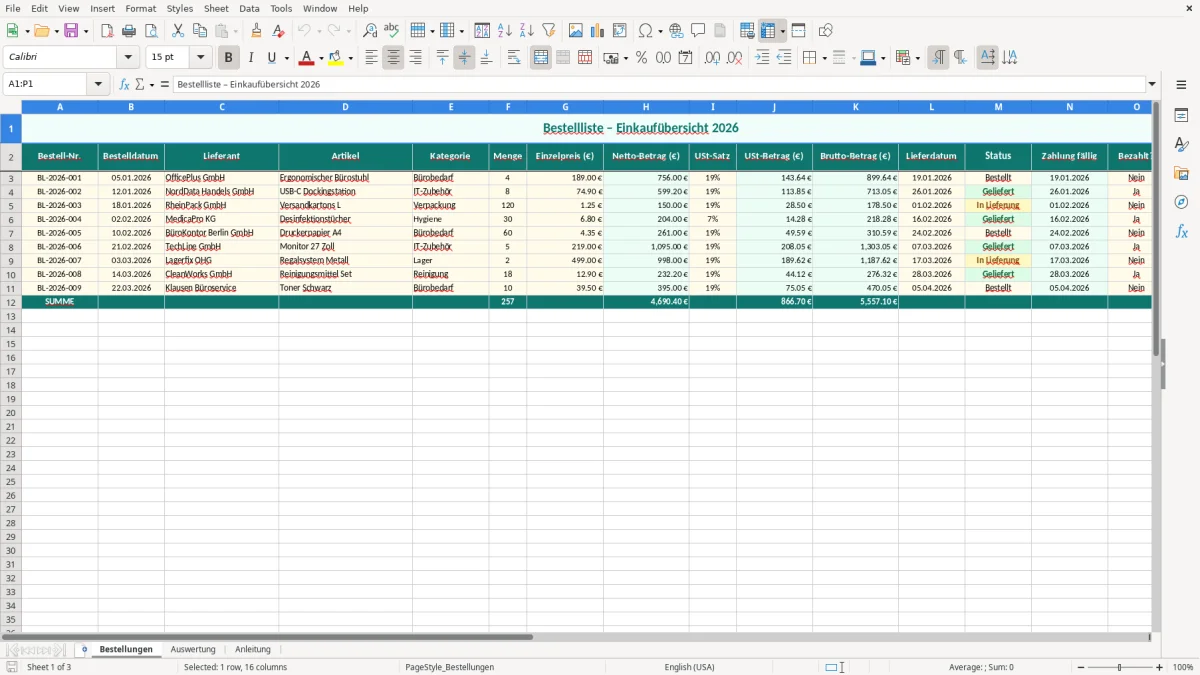Open the Borders dropdown arrow
This screenshot has height=675, width=1200.
pyautogui.click(x=824, y=58)
